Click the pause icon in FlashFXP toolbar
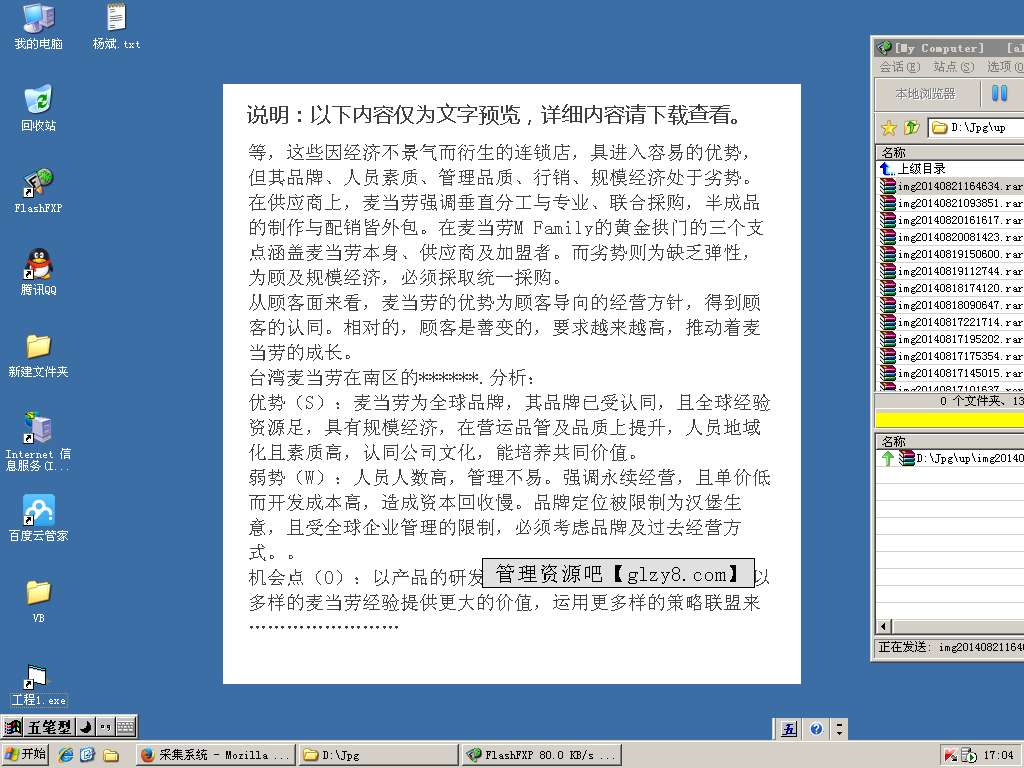Viewport: 1024px width, 768px height. (x=999, y=93)
